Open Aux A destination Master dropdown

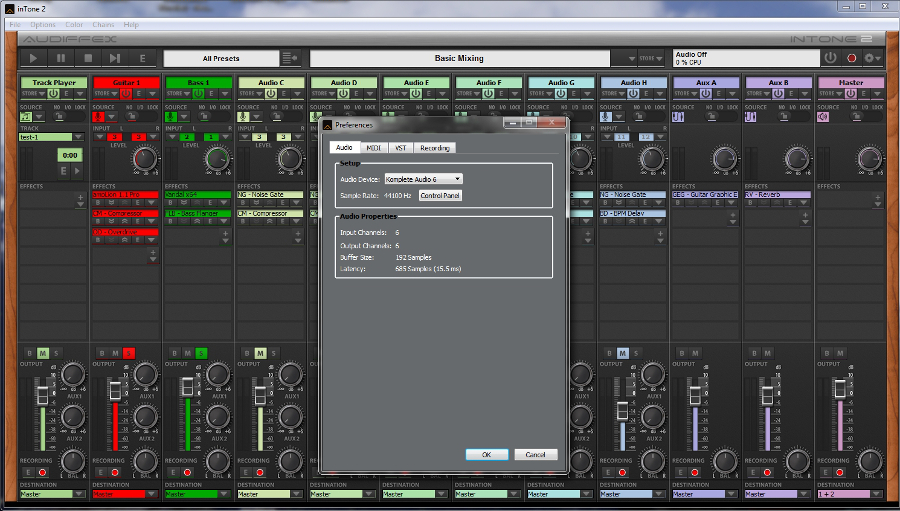click(x=731, y=494)
